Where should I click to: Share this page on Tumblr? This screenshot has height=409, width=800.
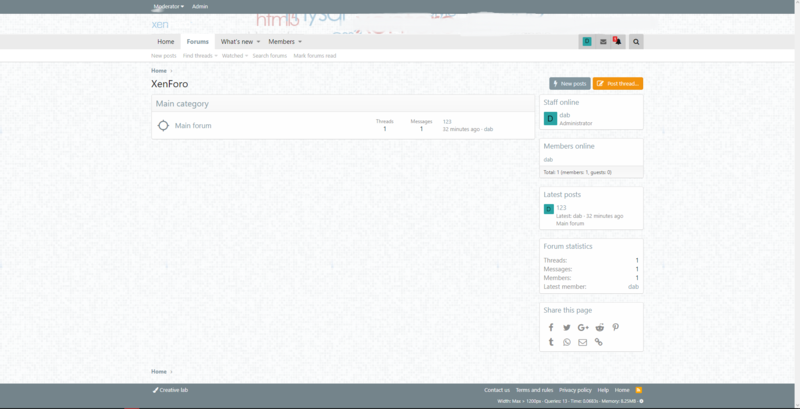(x=551, y=342)
